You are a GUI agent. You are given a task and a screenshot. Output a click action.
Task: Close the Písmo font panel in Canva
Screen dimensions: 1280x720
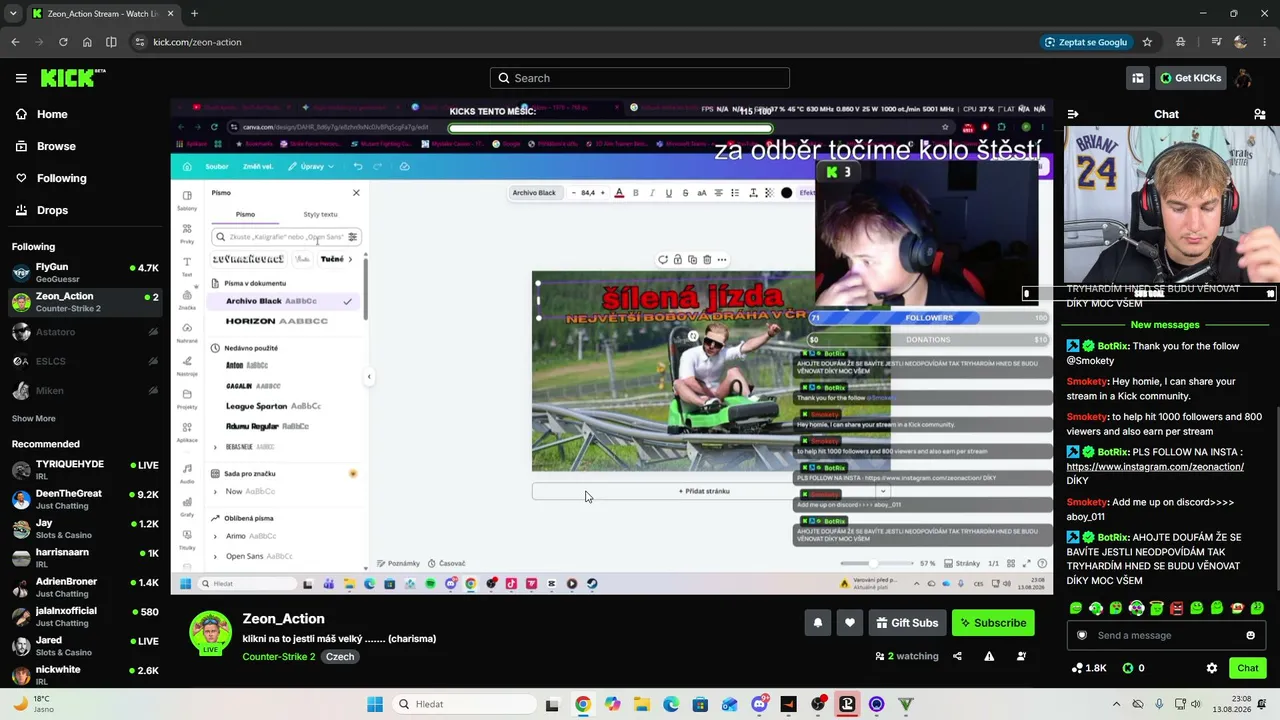tap(356, 192)
